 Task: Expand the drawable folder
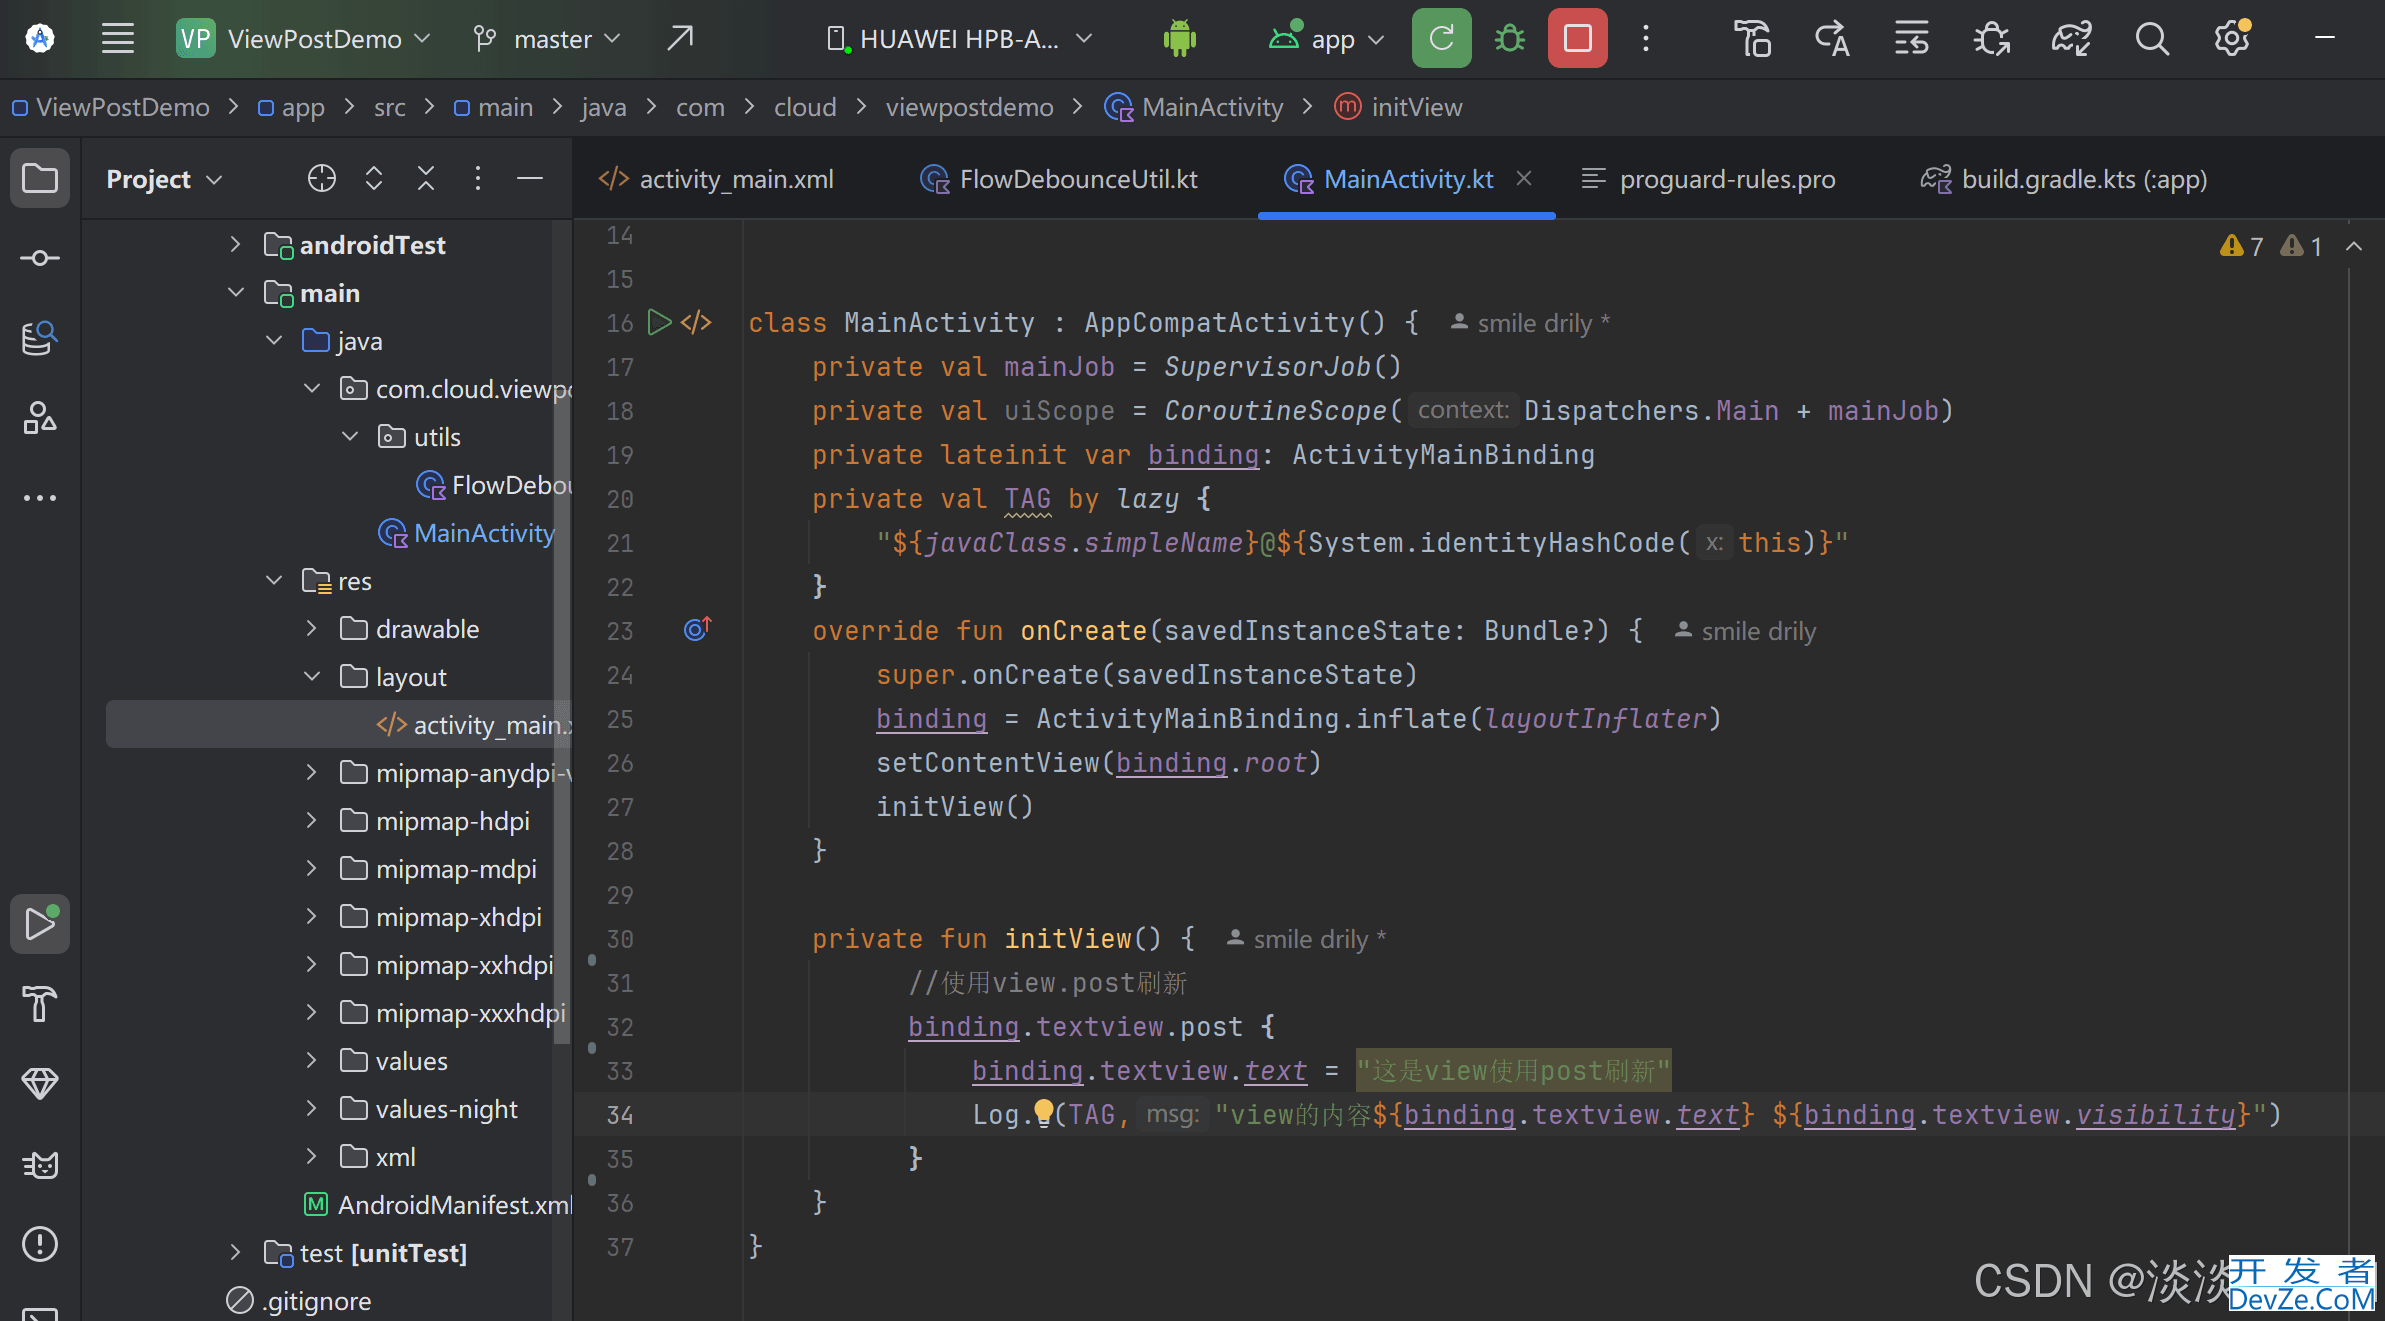(x=312, y=628)
